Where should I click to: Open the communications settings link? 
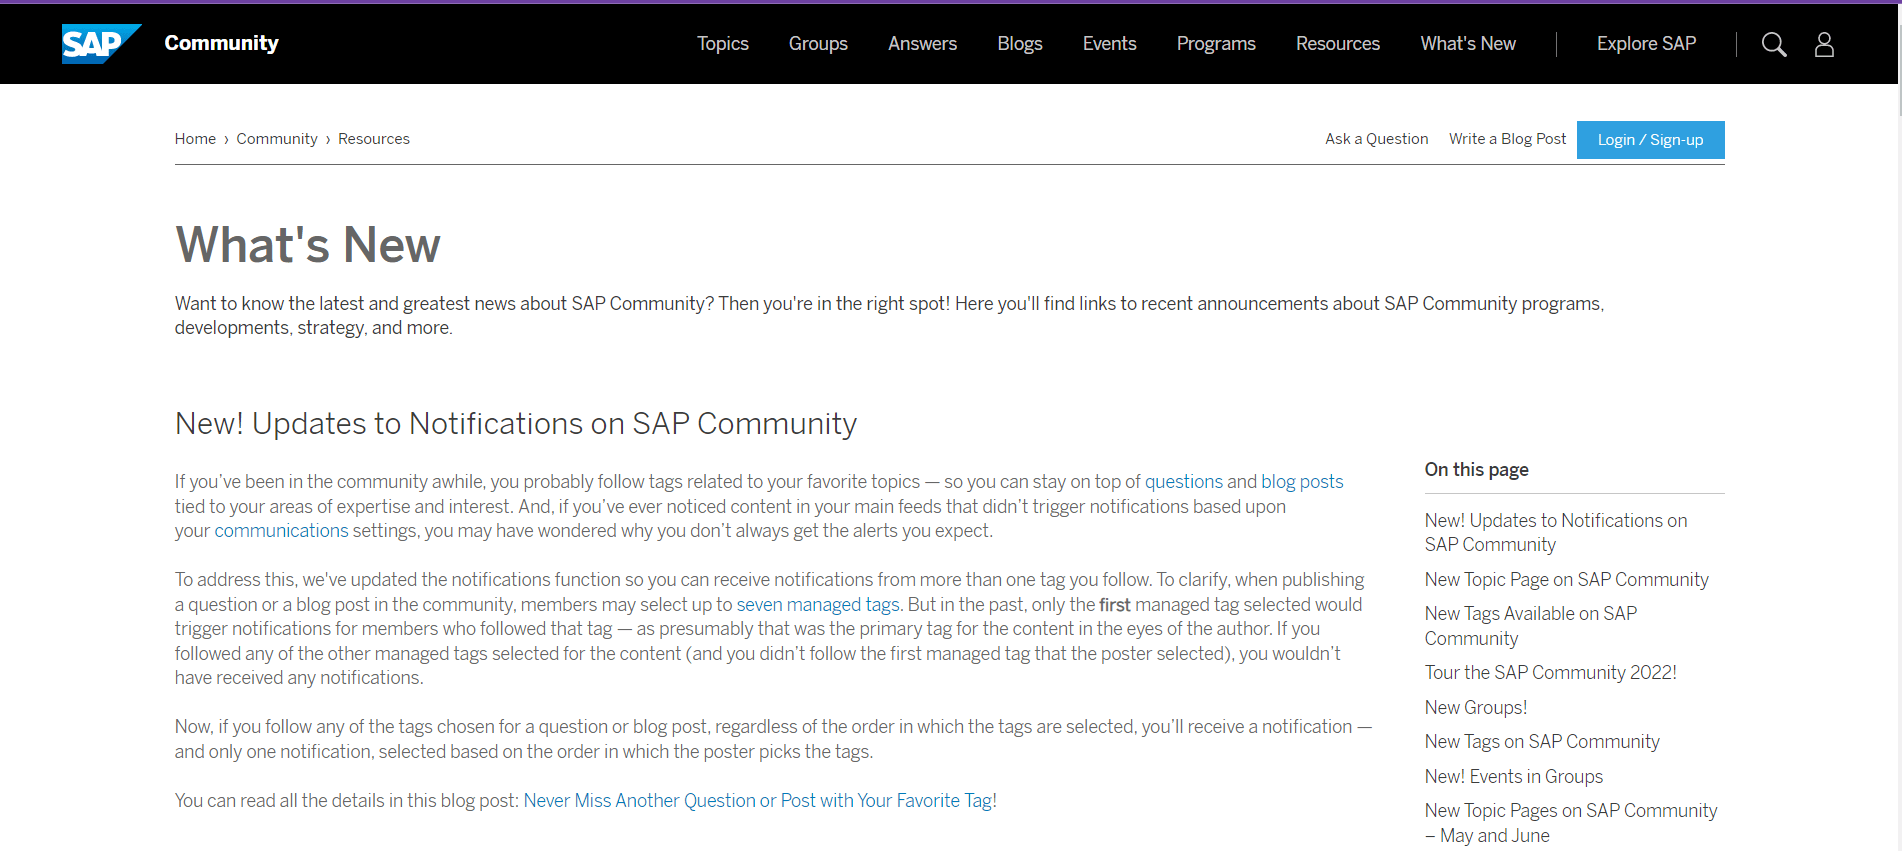(x=281, y=531)
